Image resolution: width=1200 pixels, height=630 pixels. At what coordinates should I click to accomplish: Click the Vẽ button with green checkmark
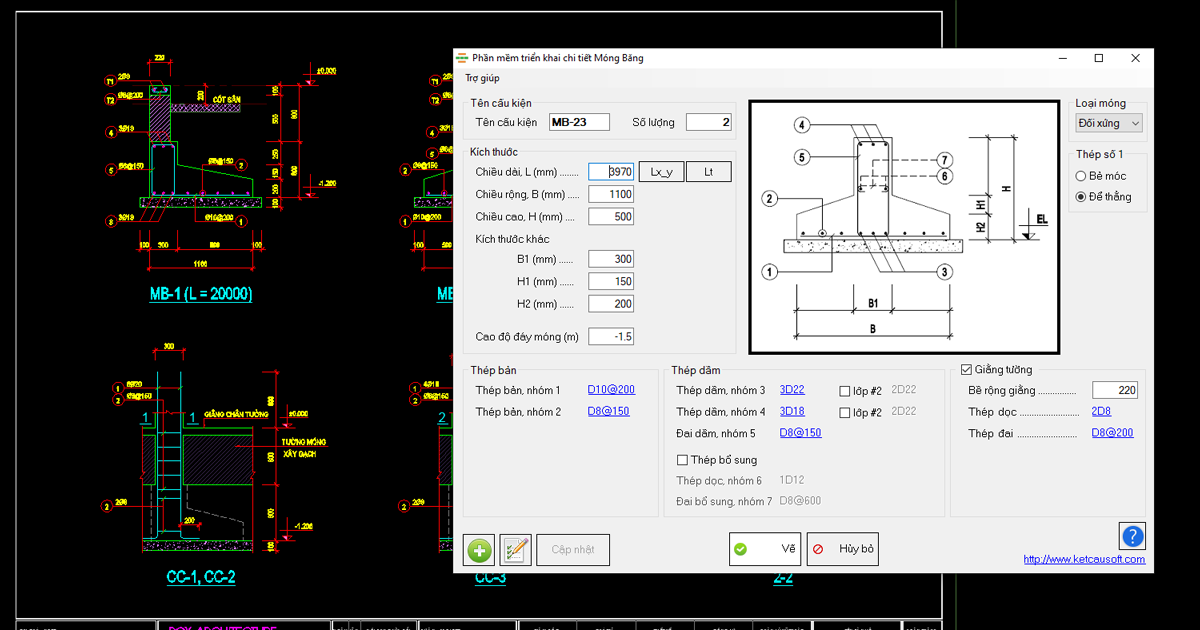click(x=765, y=549)
